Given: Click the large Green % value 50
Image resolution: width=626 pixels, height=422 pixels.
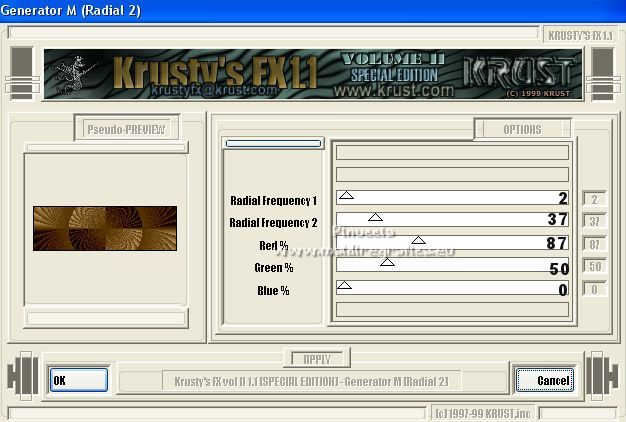Looking at the screenshot, I should tap(559, 269).
